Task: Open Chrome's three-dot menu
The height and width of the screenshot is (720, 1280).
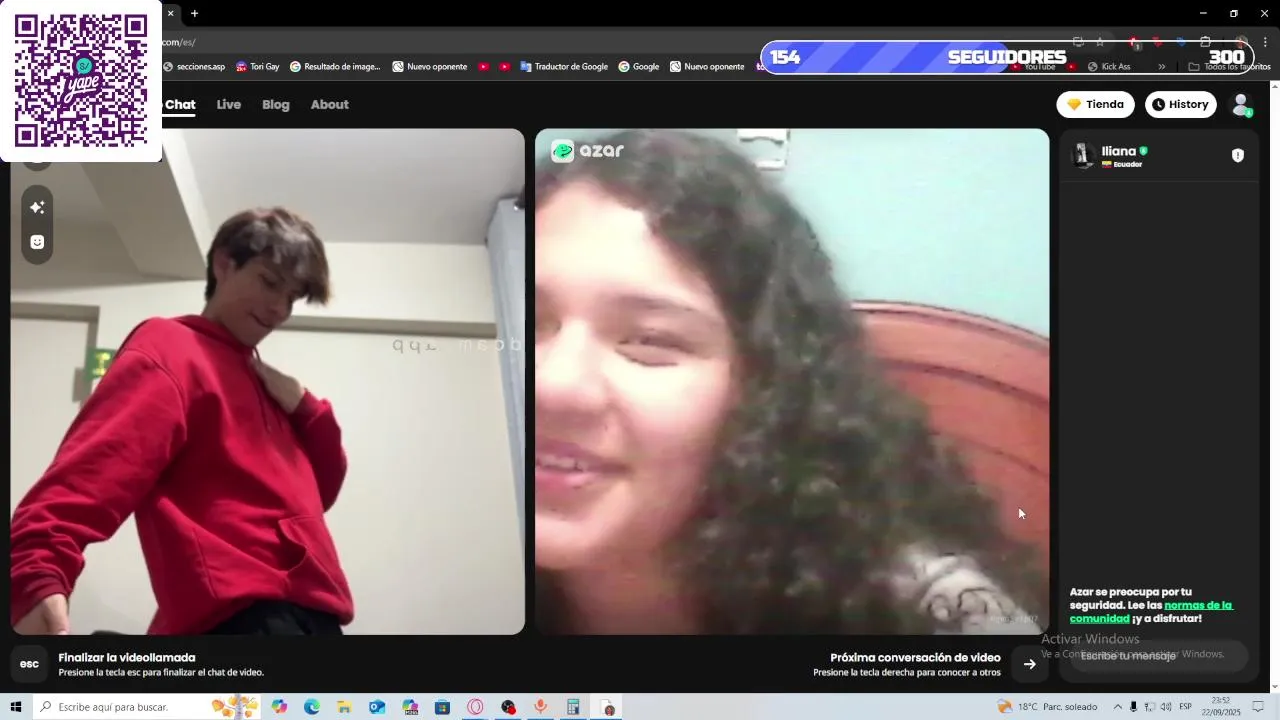Action: [x=1265, y=42]
